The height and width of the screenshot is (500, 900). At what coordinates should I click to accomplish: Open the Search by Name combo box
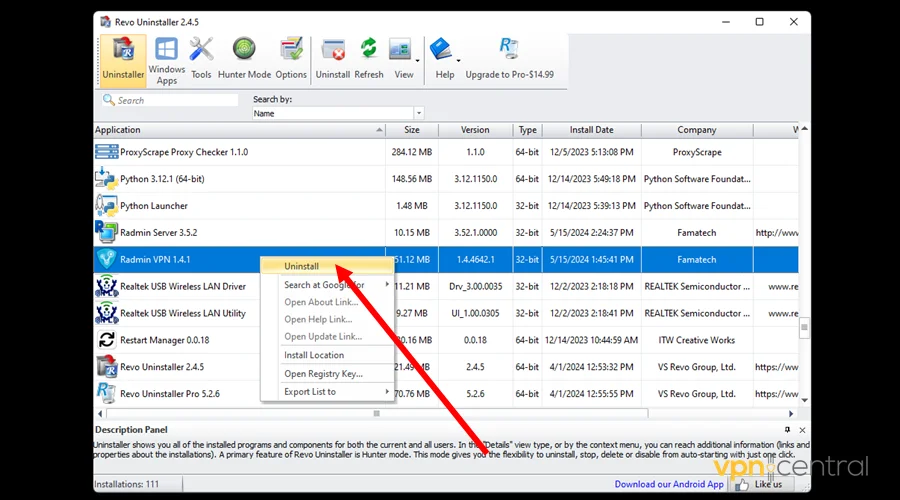(338, 113)
